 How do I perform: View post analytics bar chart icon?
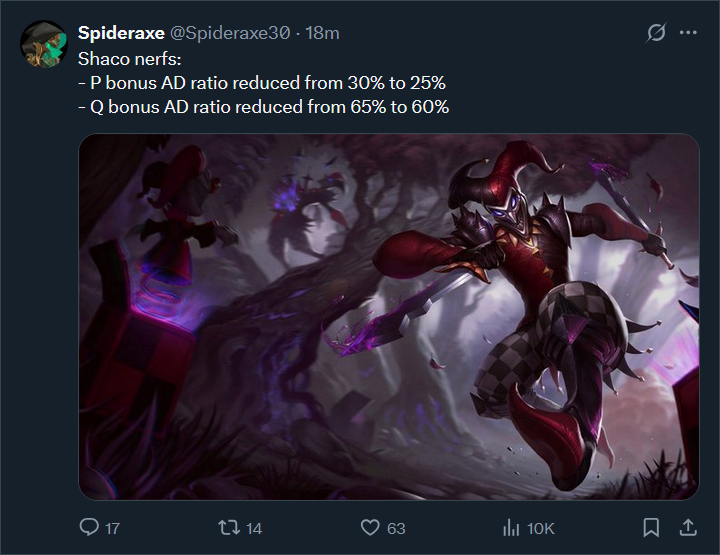click(511, 527)
